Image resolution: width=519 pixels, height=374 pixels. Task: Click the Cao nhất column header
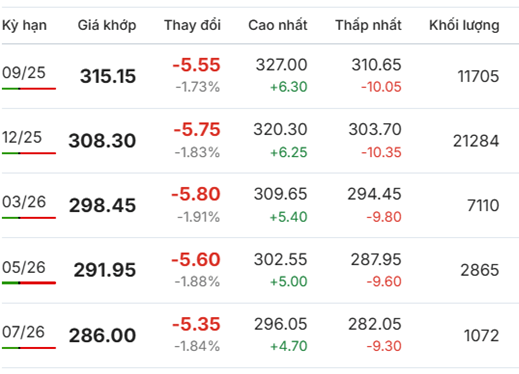coord(278,25)
